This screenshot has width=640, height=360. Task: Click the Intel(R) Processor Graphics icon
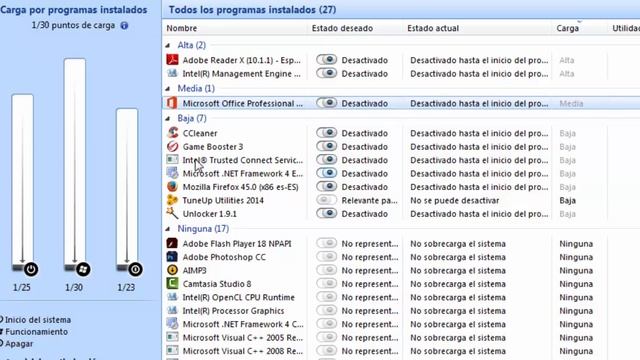point(172,311)
